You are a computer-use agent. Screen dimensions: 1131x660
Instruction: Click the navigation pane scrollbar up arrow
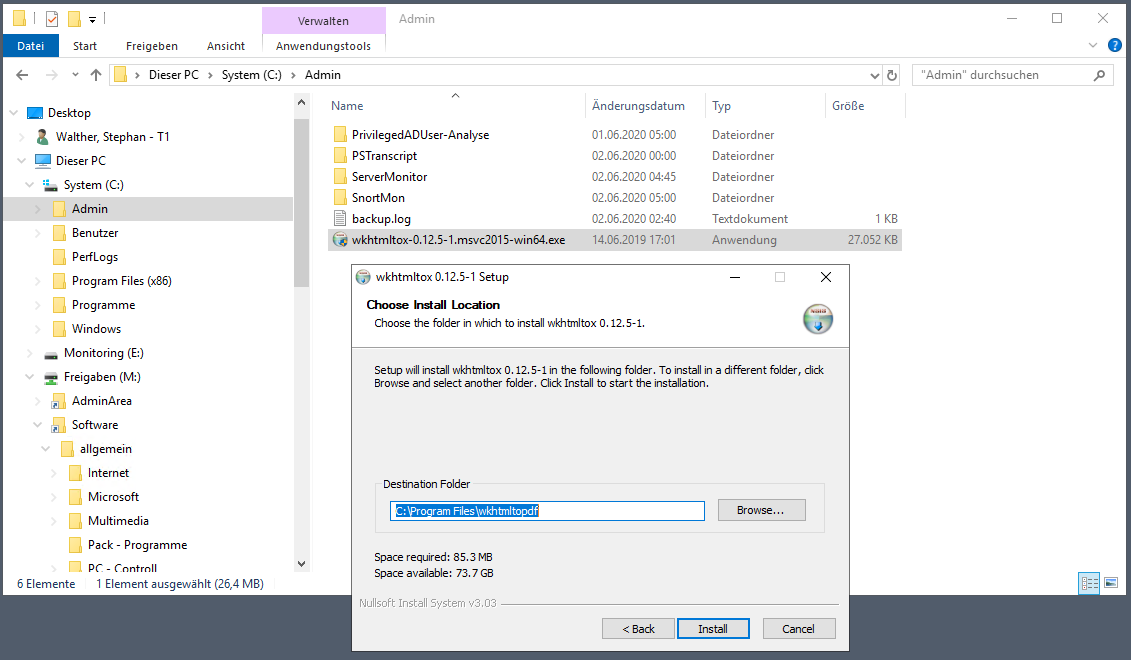point(302,103)
